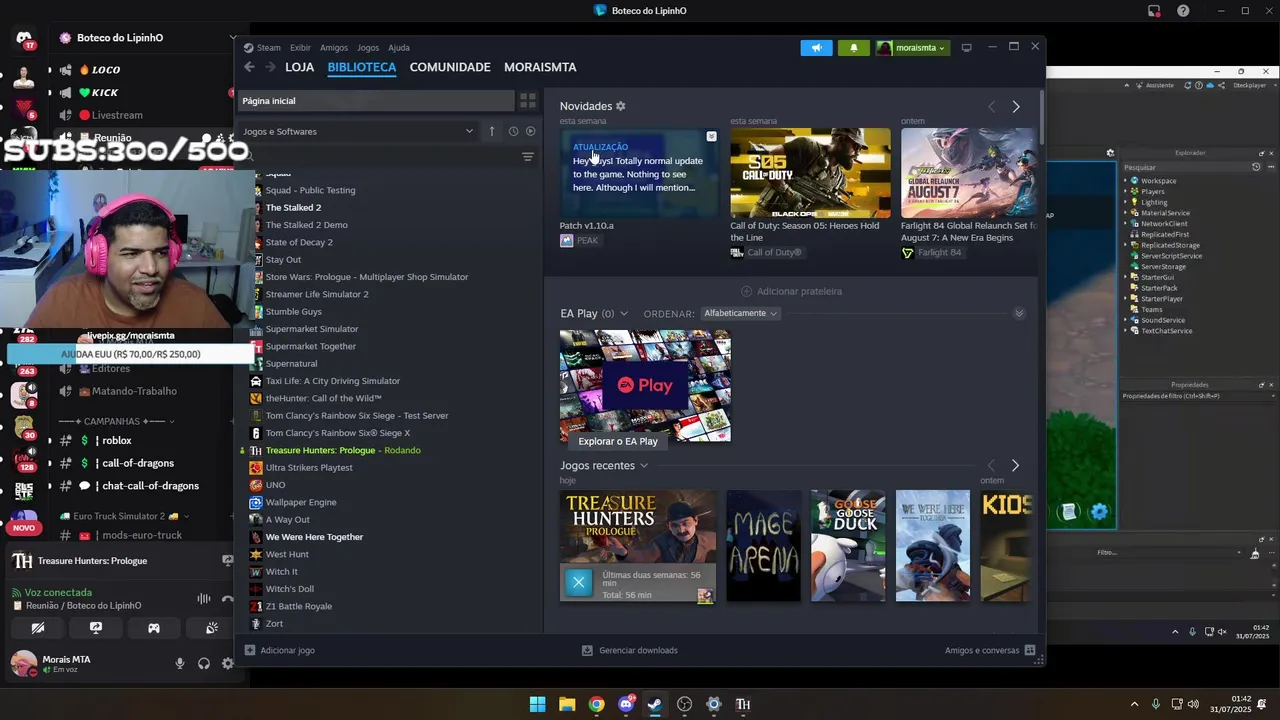Go back with Steam's left arrow
Image resolution: width=1280 pixels, height=720 pixels.
(x=249, y=67)
